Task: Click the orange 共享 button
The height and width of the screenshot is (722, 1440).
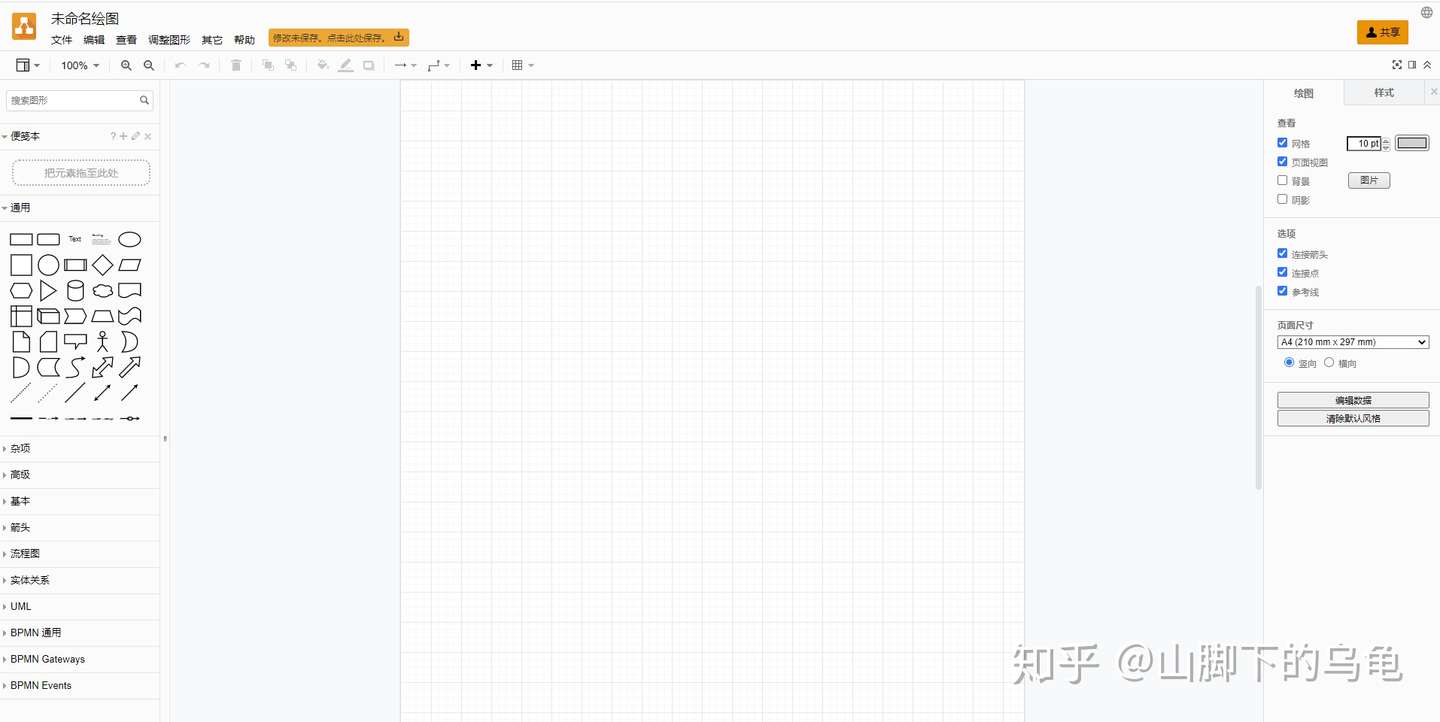Action: coord(1383,32)
